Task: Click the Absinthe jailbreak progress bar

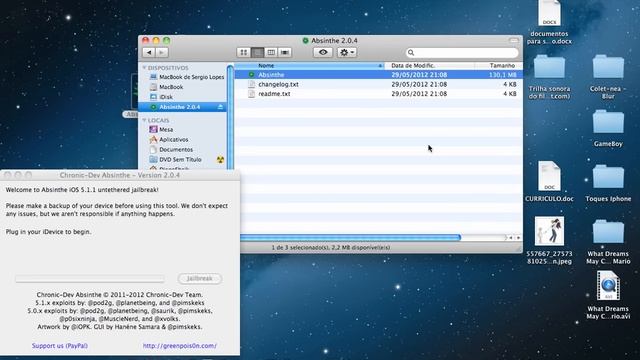Action: click(x=90, y=279)
